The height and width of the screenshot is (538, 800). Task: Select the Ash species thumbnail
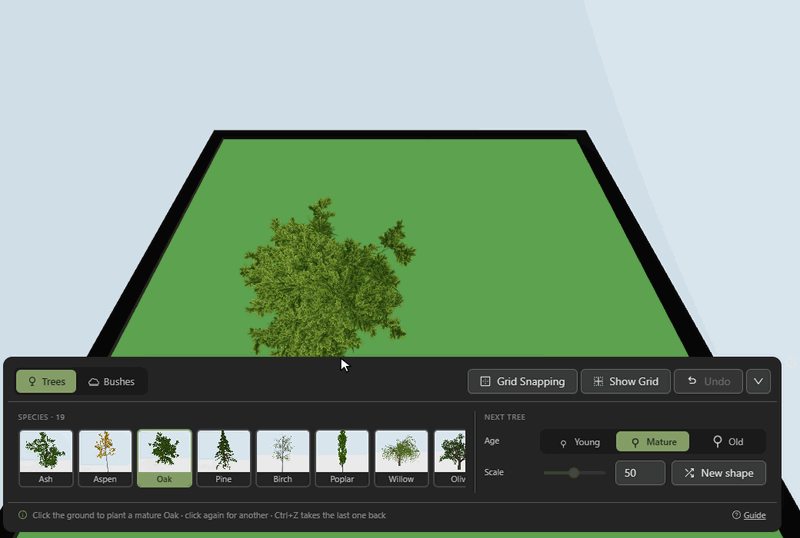point(46,458)
